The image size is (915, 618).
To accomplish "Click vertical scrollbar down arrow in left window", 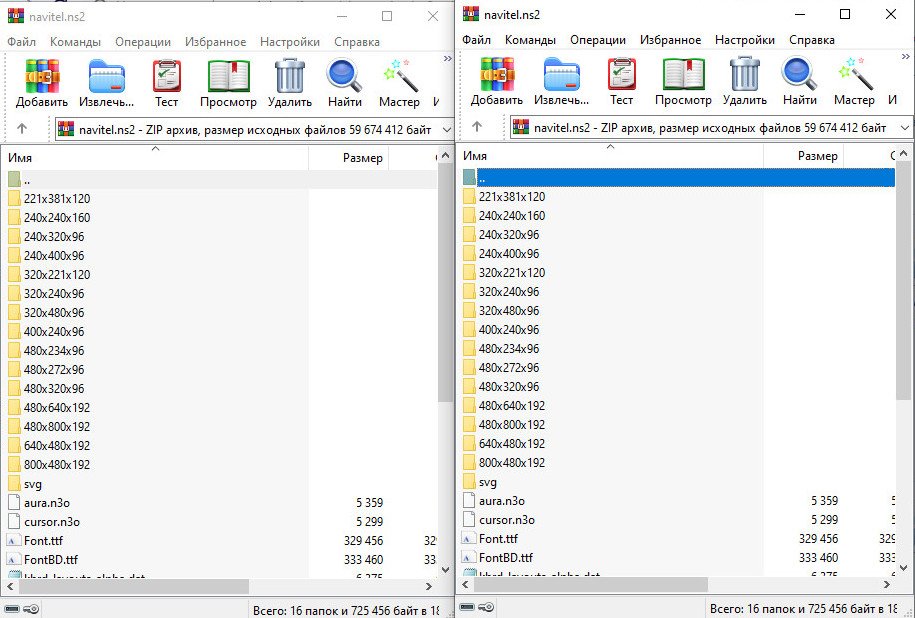I will coord(446,570).
